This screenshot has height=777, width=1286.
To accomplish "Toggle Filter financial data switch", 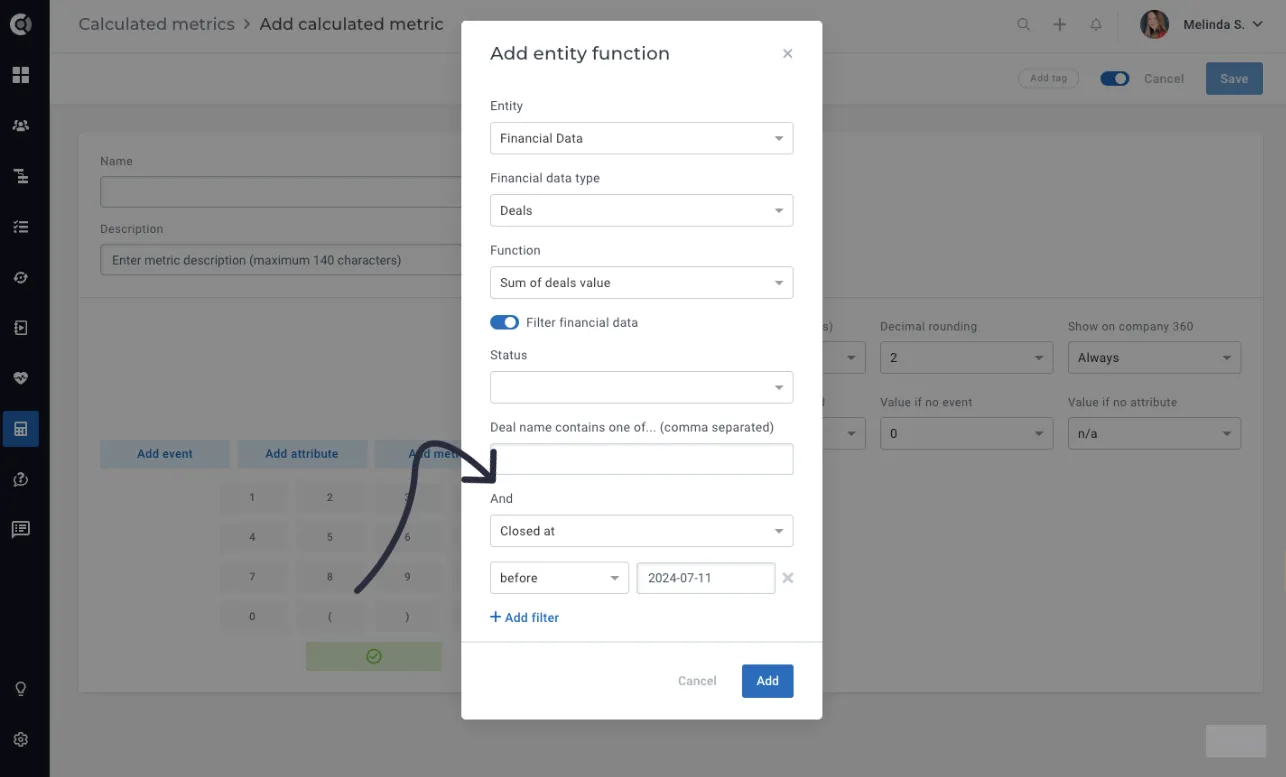I will [505, 322].
